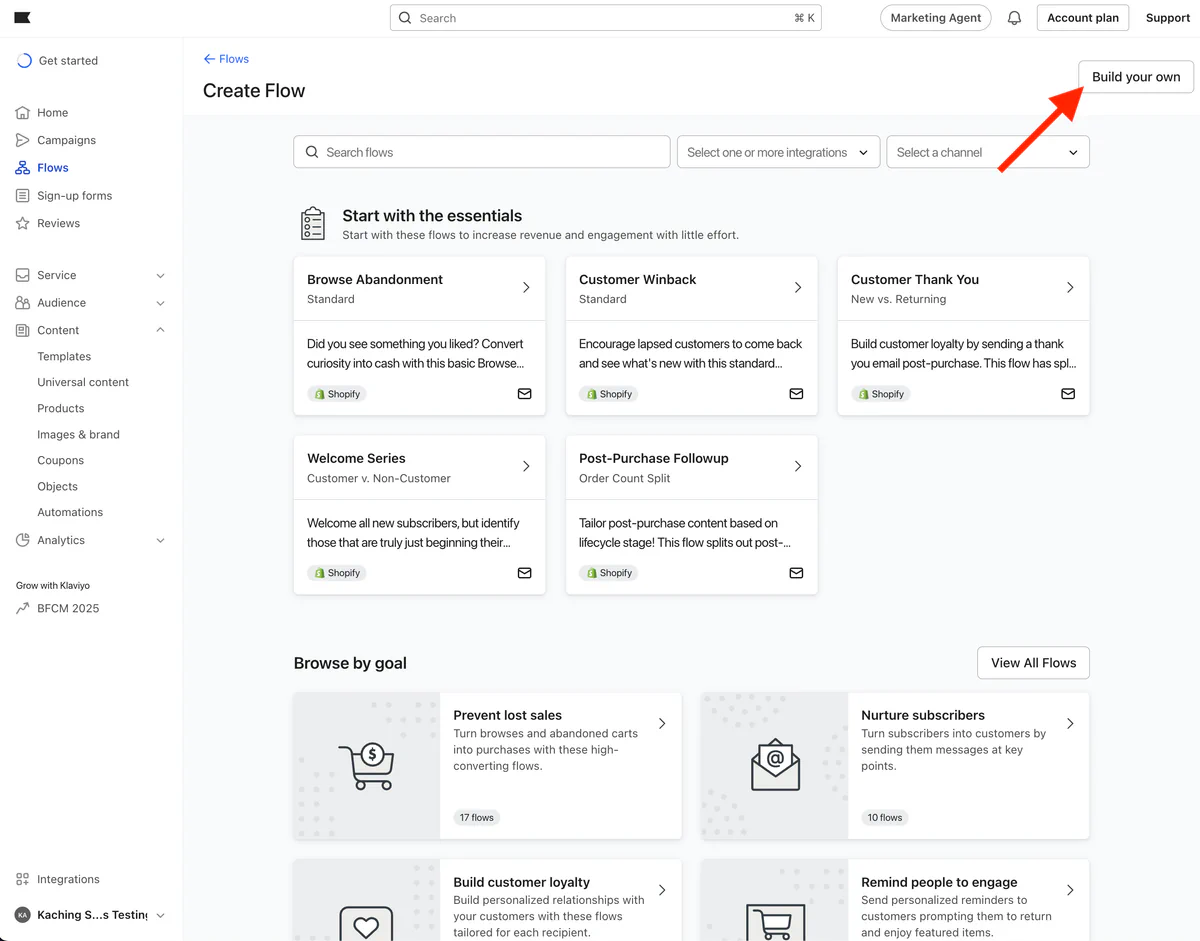1200x941 pixels.
Task: Open the Support link
Action: [1168, 18]
